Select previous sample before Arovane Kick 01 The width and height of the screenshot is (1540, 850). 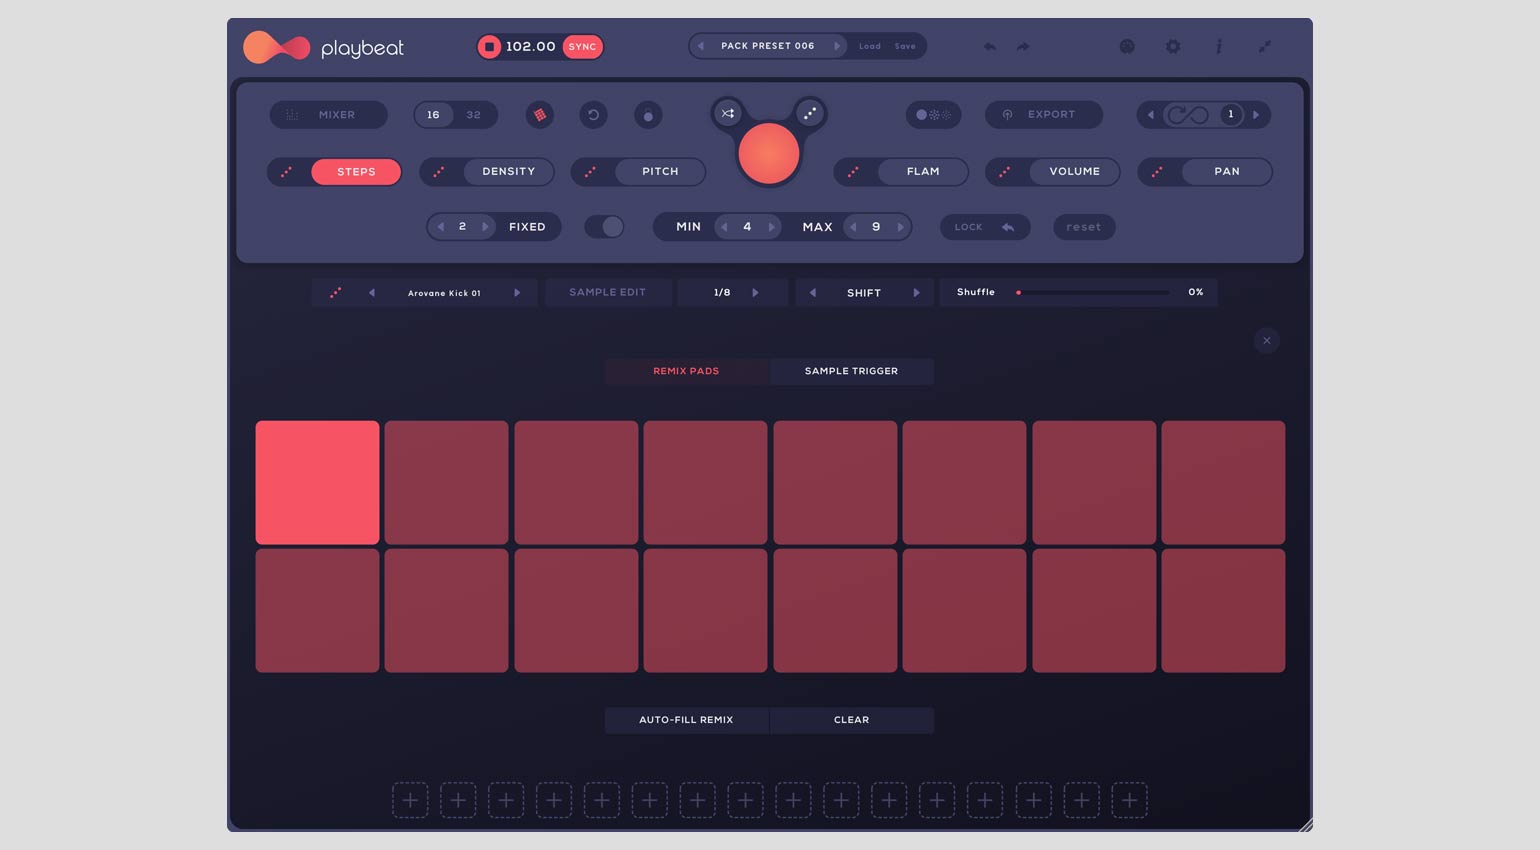tap(372, 293)
